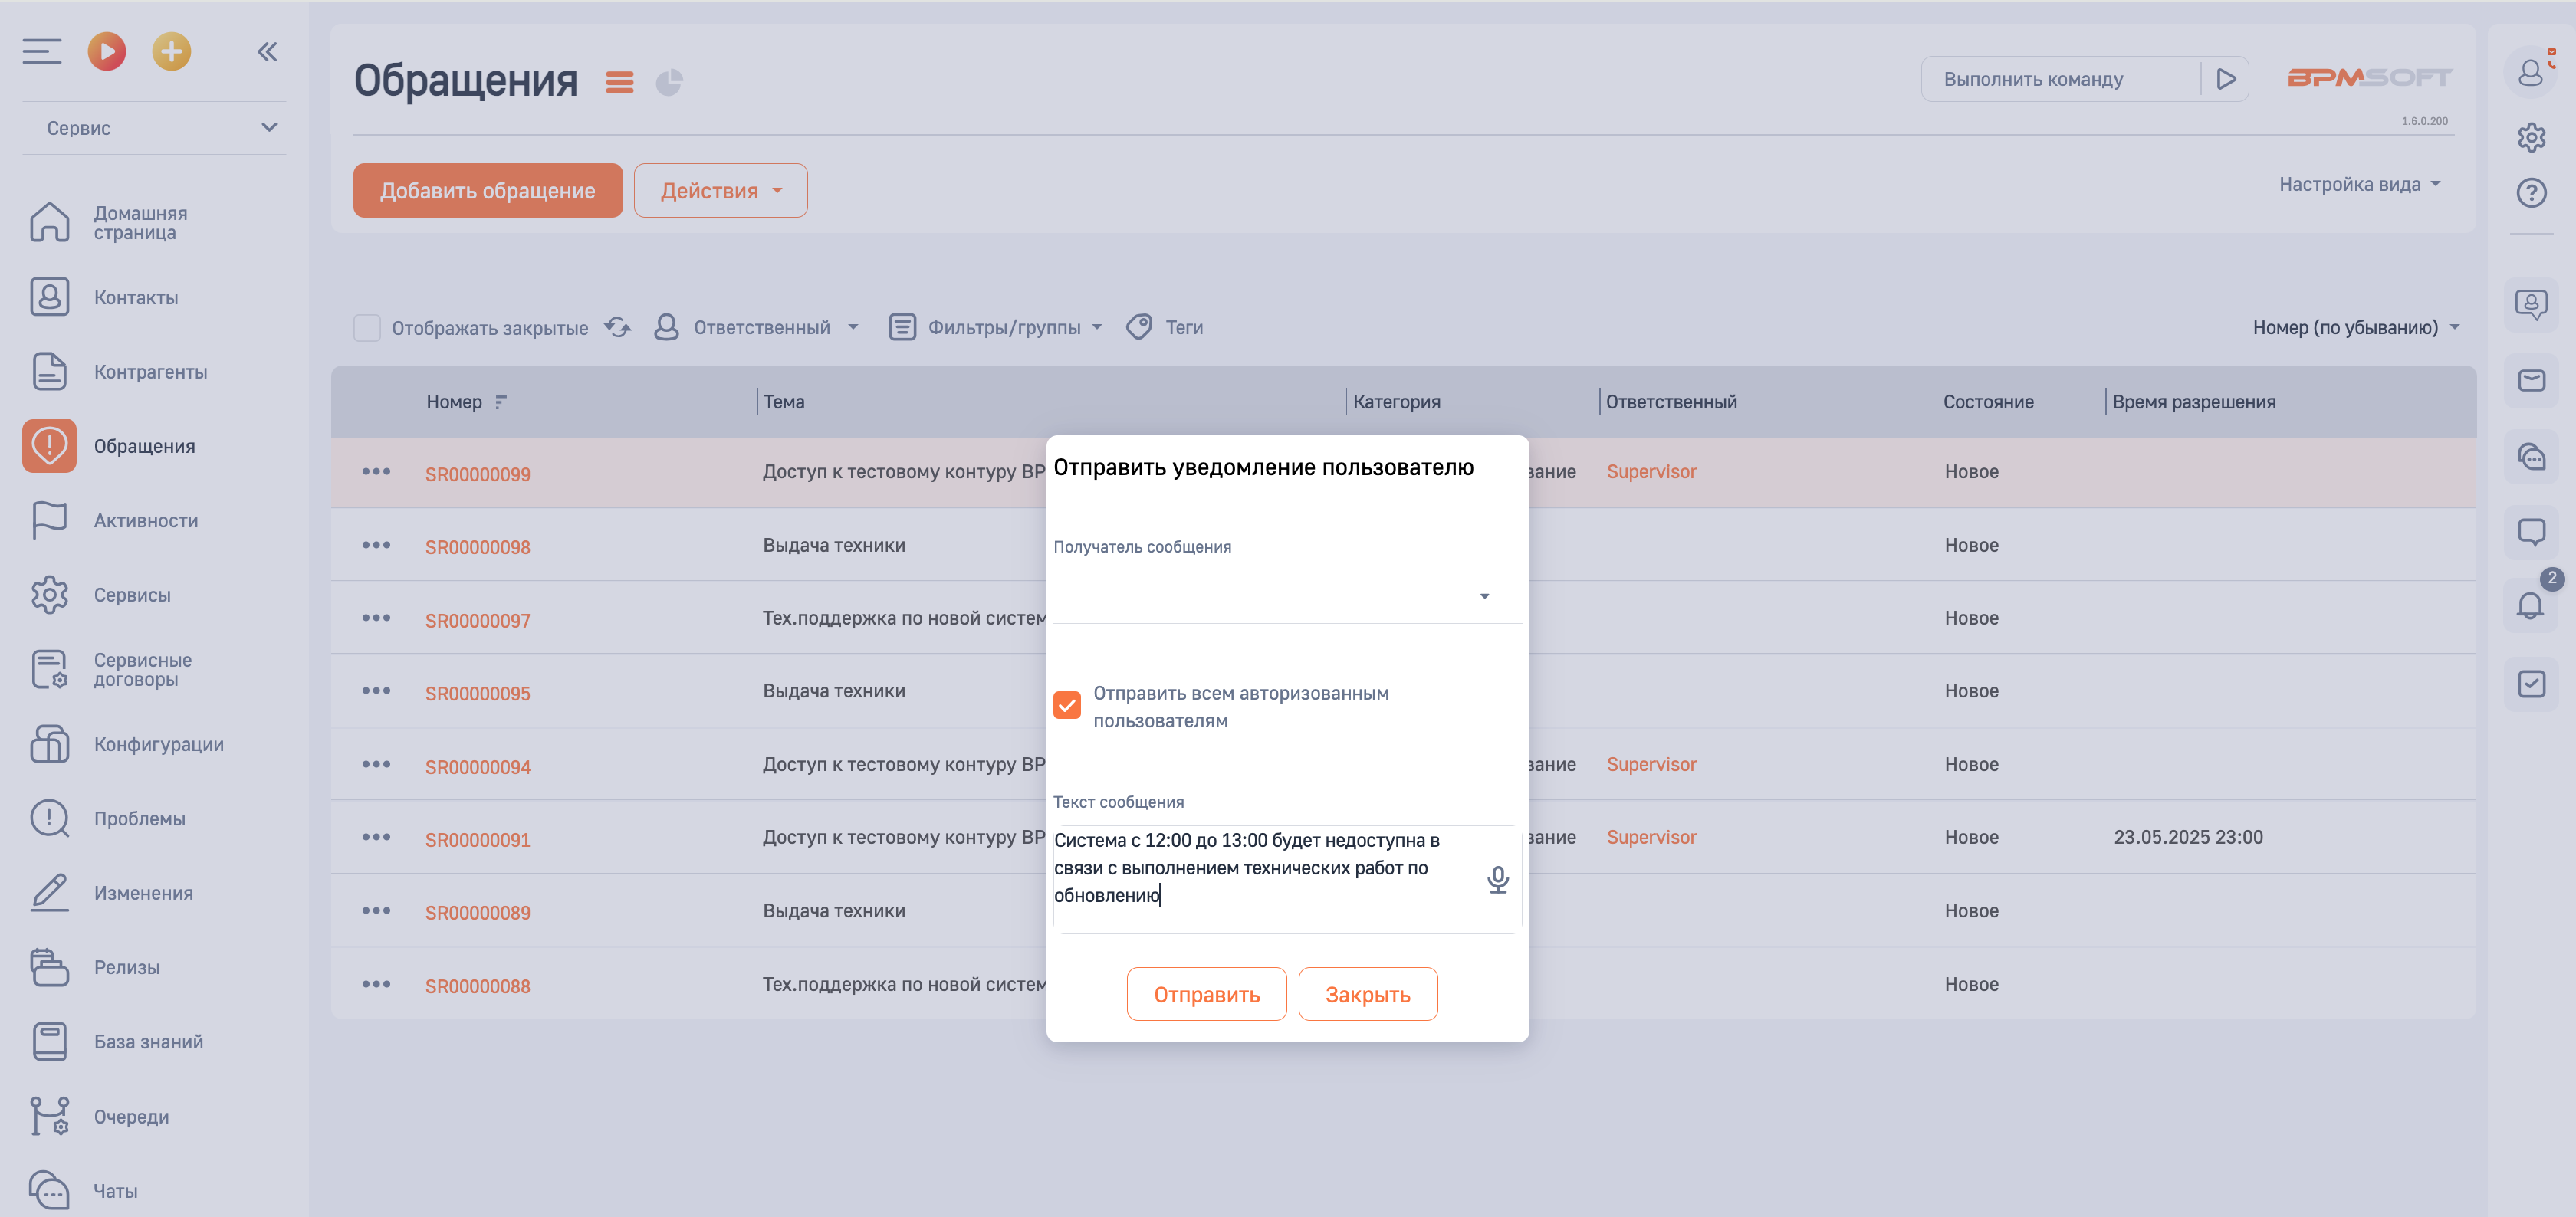Go to Контакты section in sidebar
The height and width of the screenshot is (1217, 2576).
135,297
